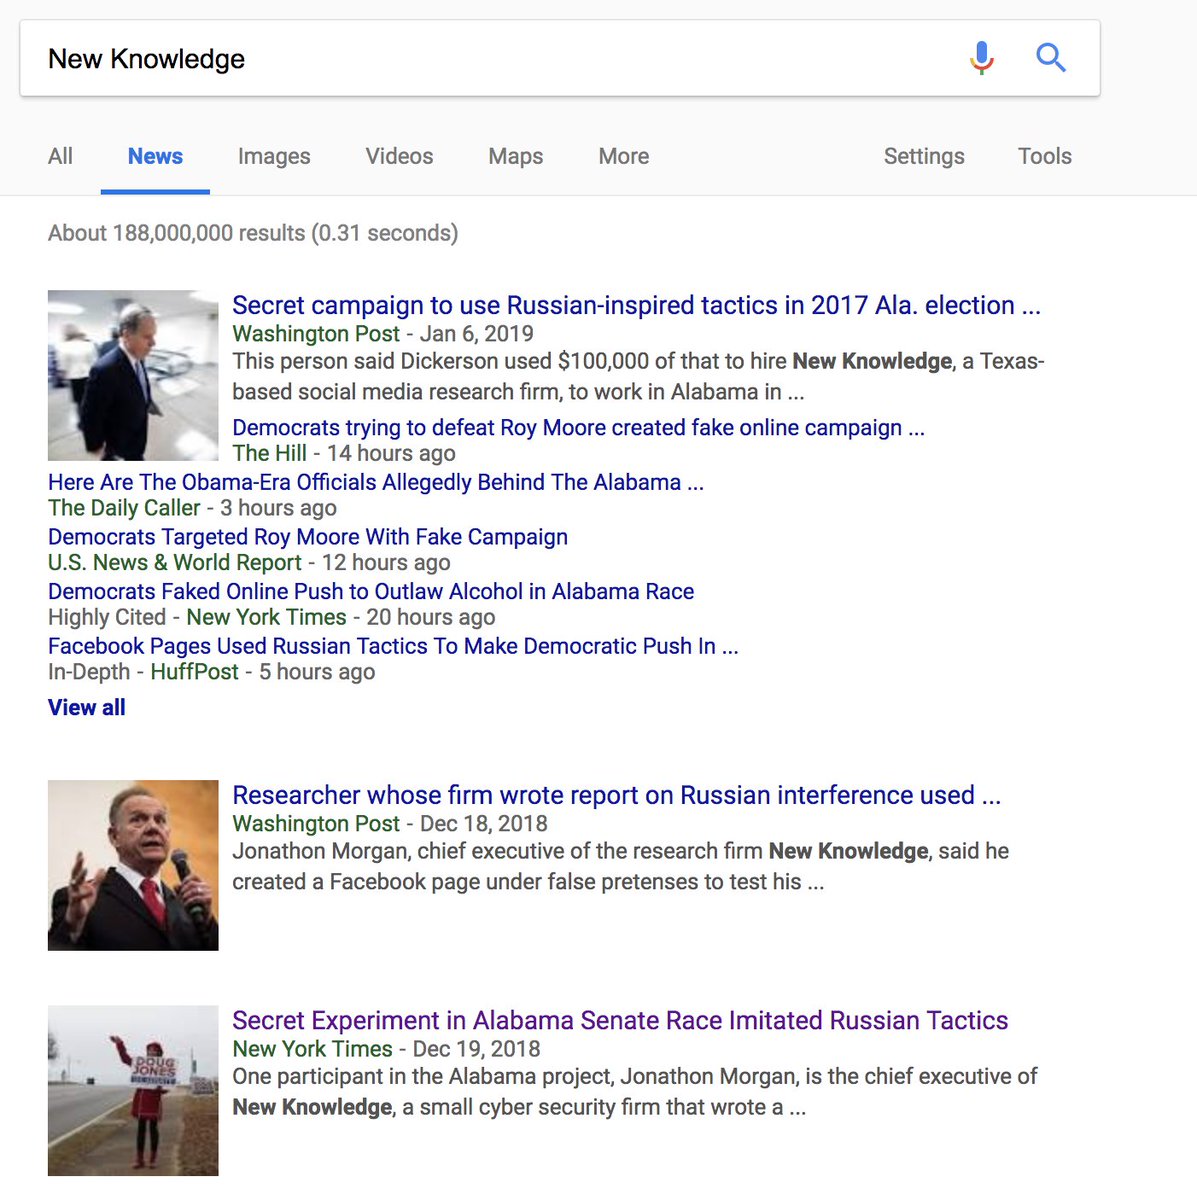
Task: Expand the More menu
Action: click(624, 156)
